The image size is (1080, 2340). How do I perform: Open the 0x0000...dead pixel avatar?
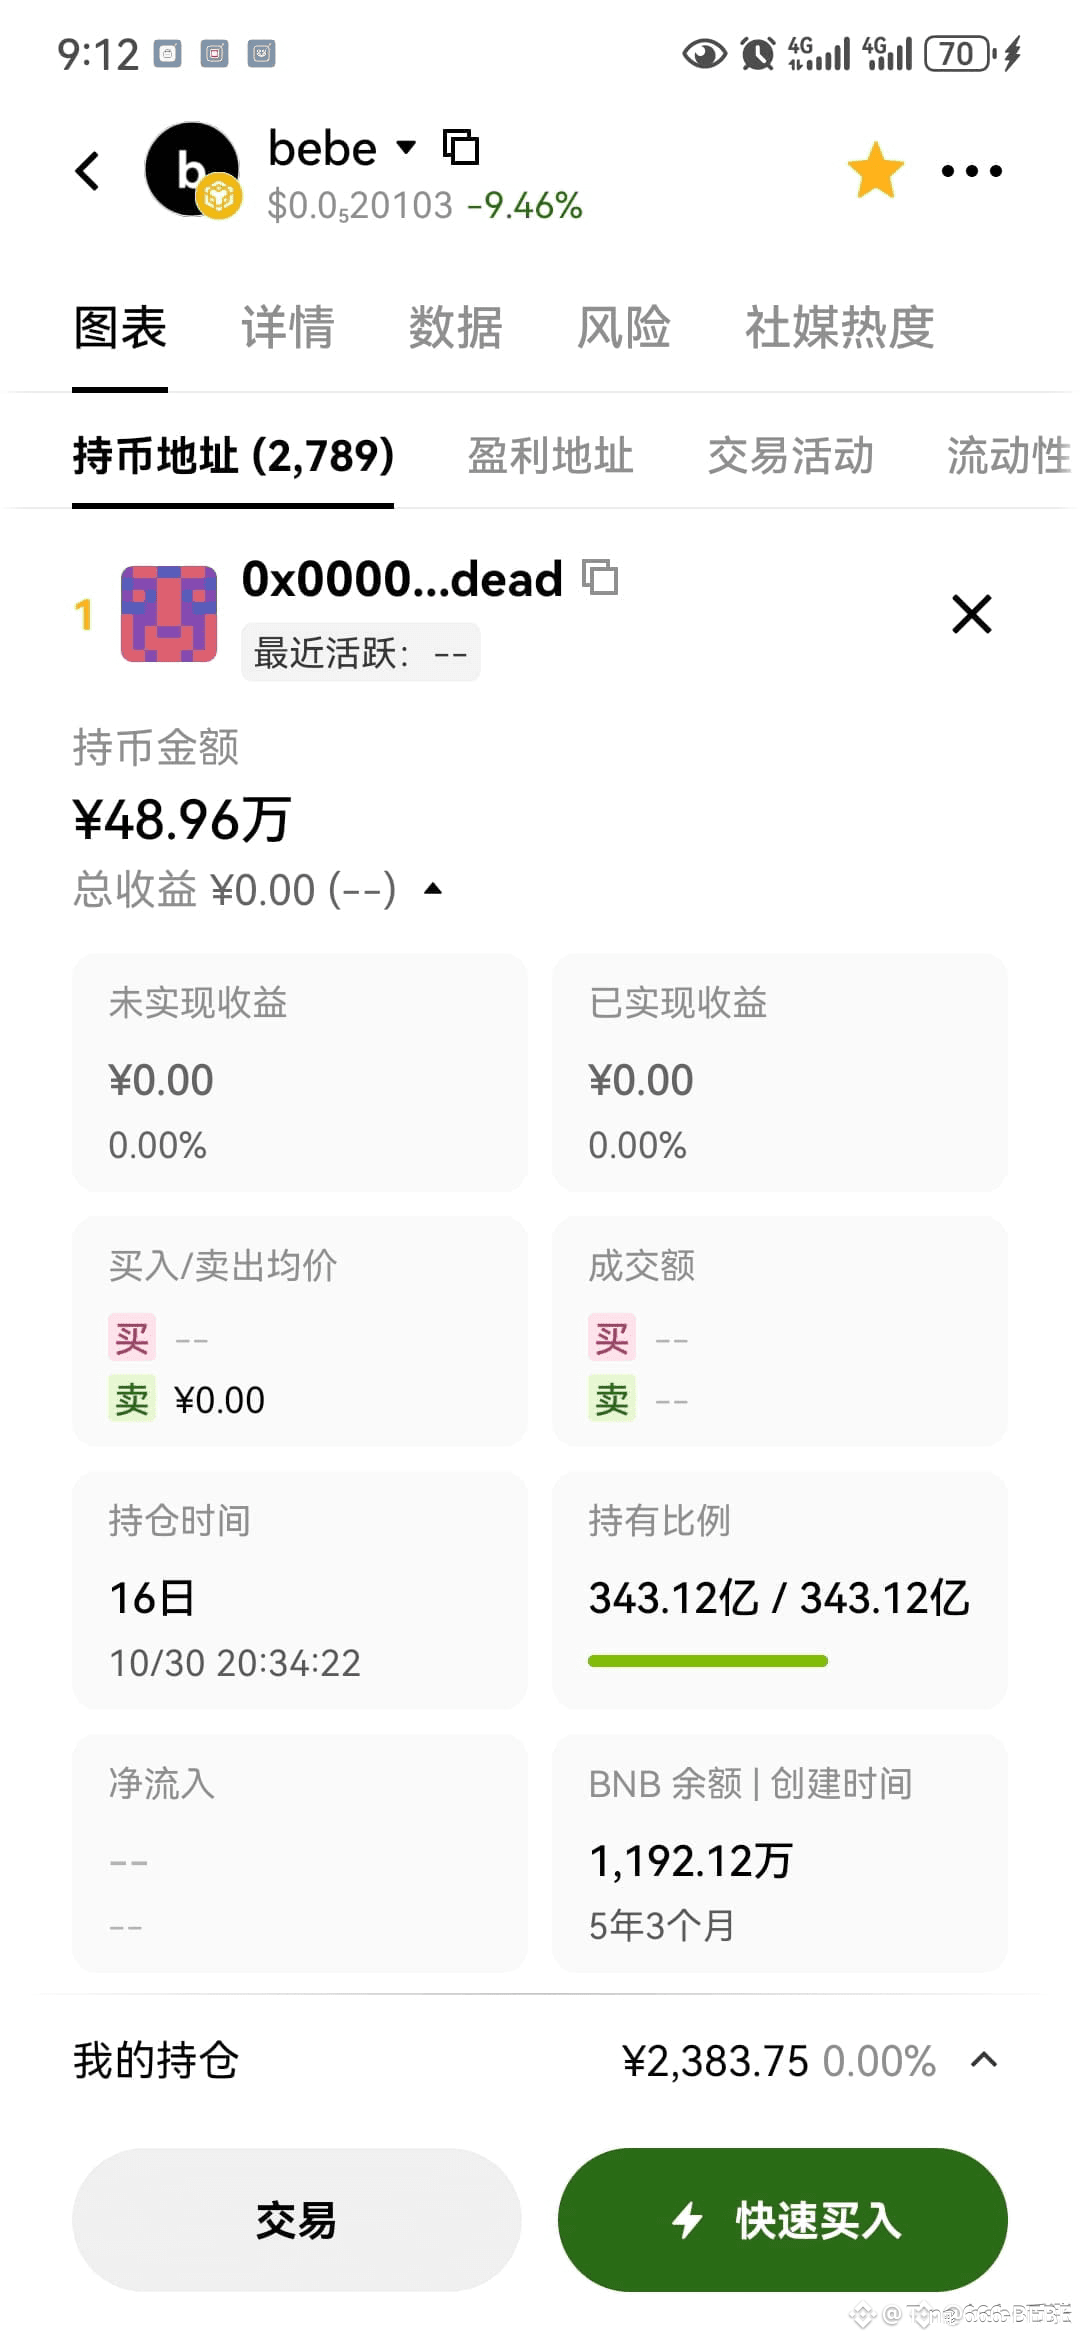point(169,614)
